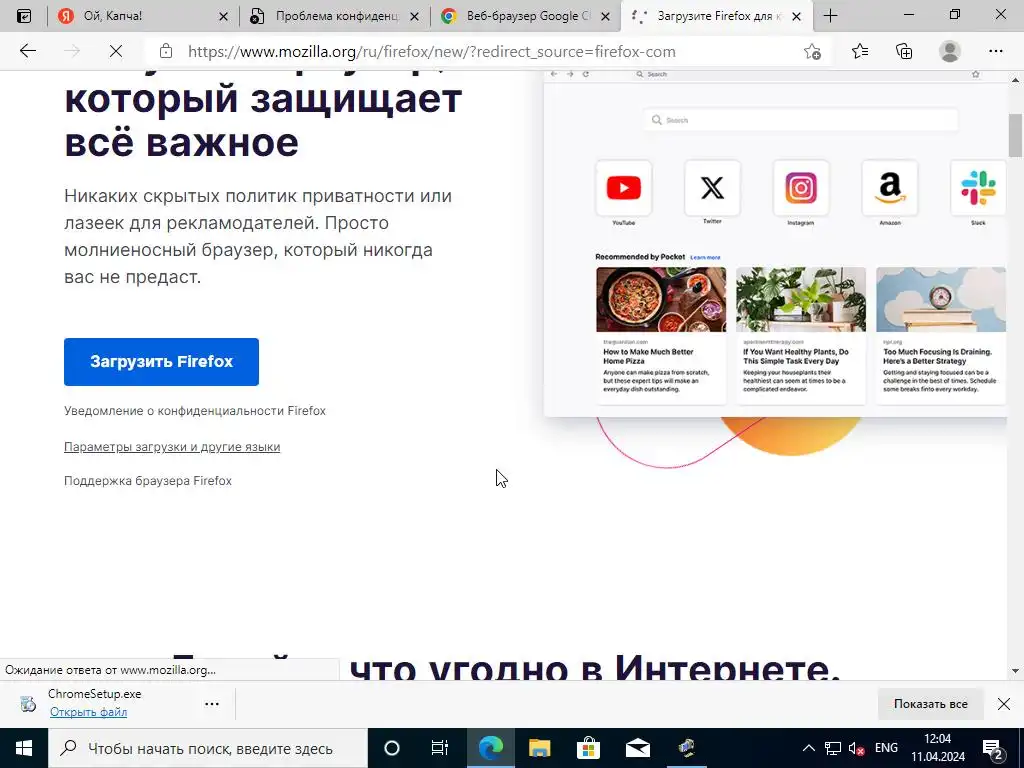Open network status tray icon

[x=833, y=748]
